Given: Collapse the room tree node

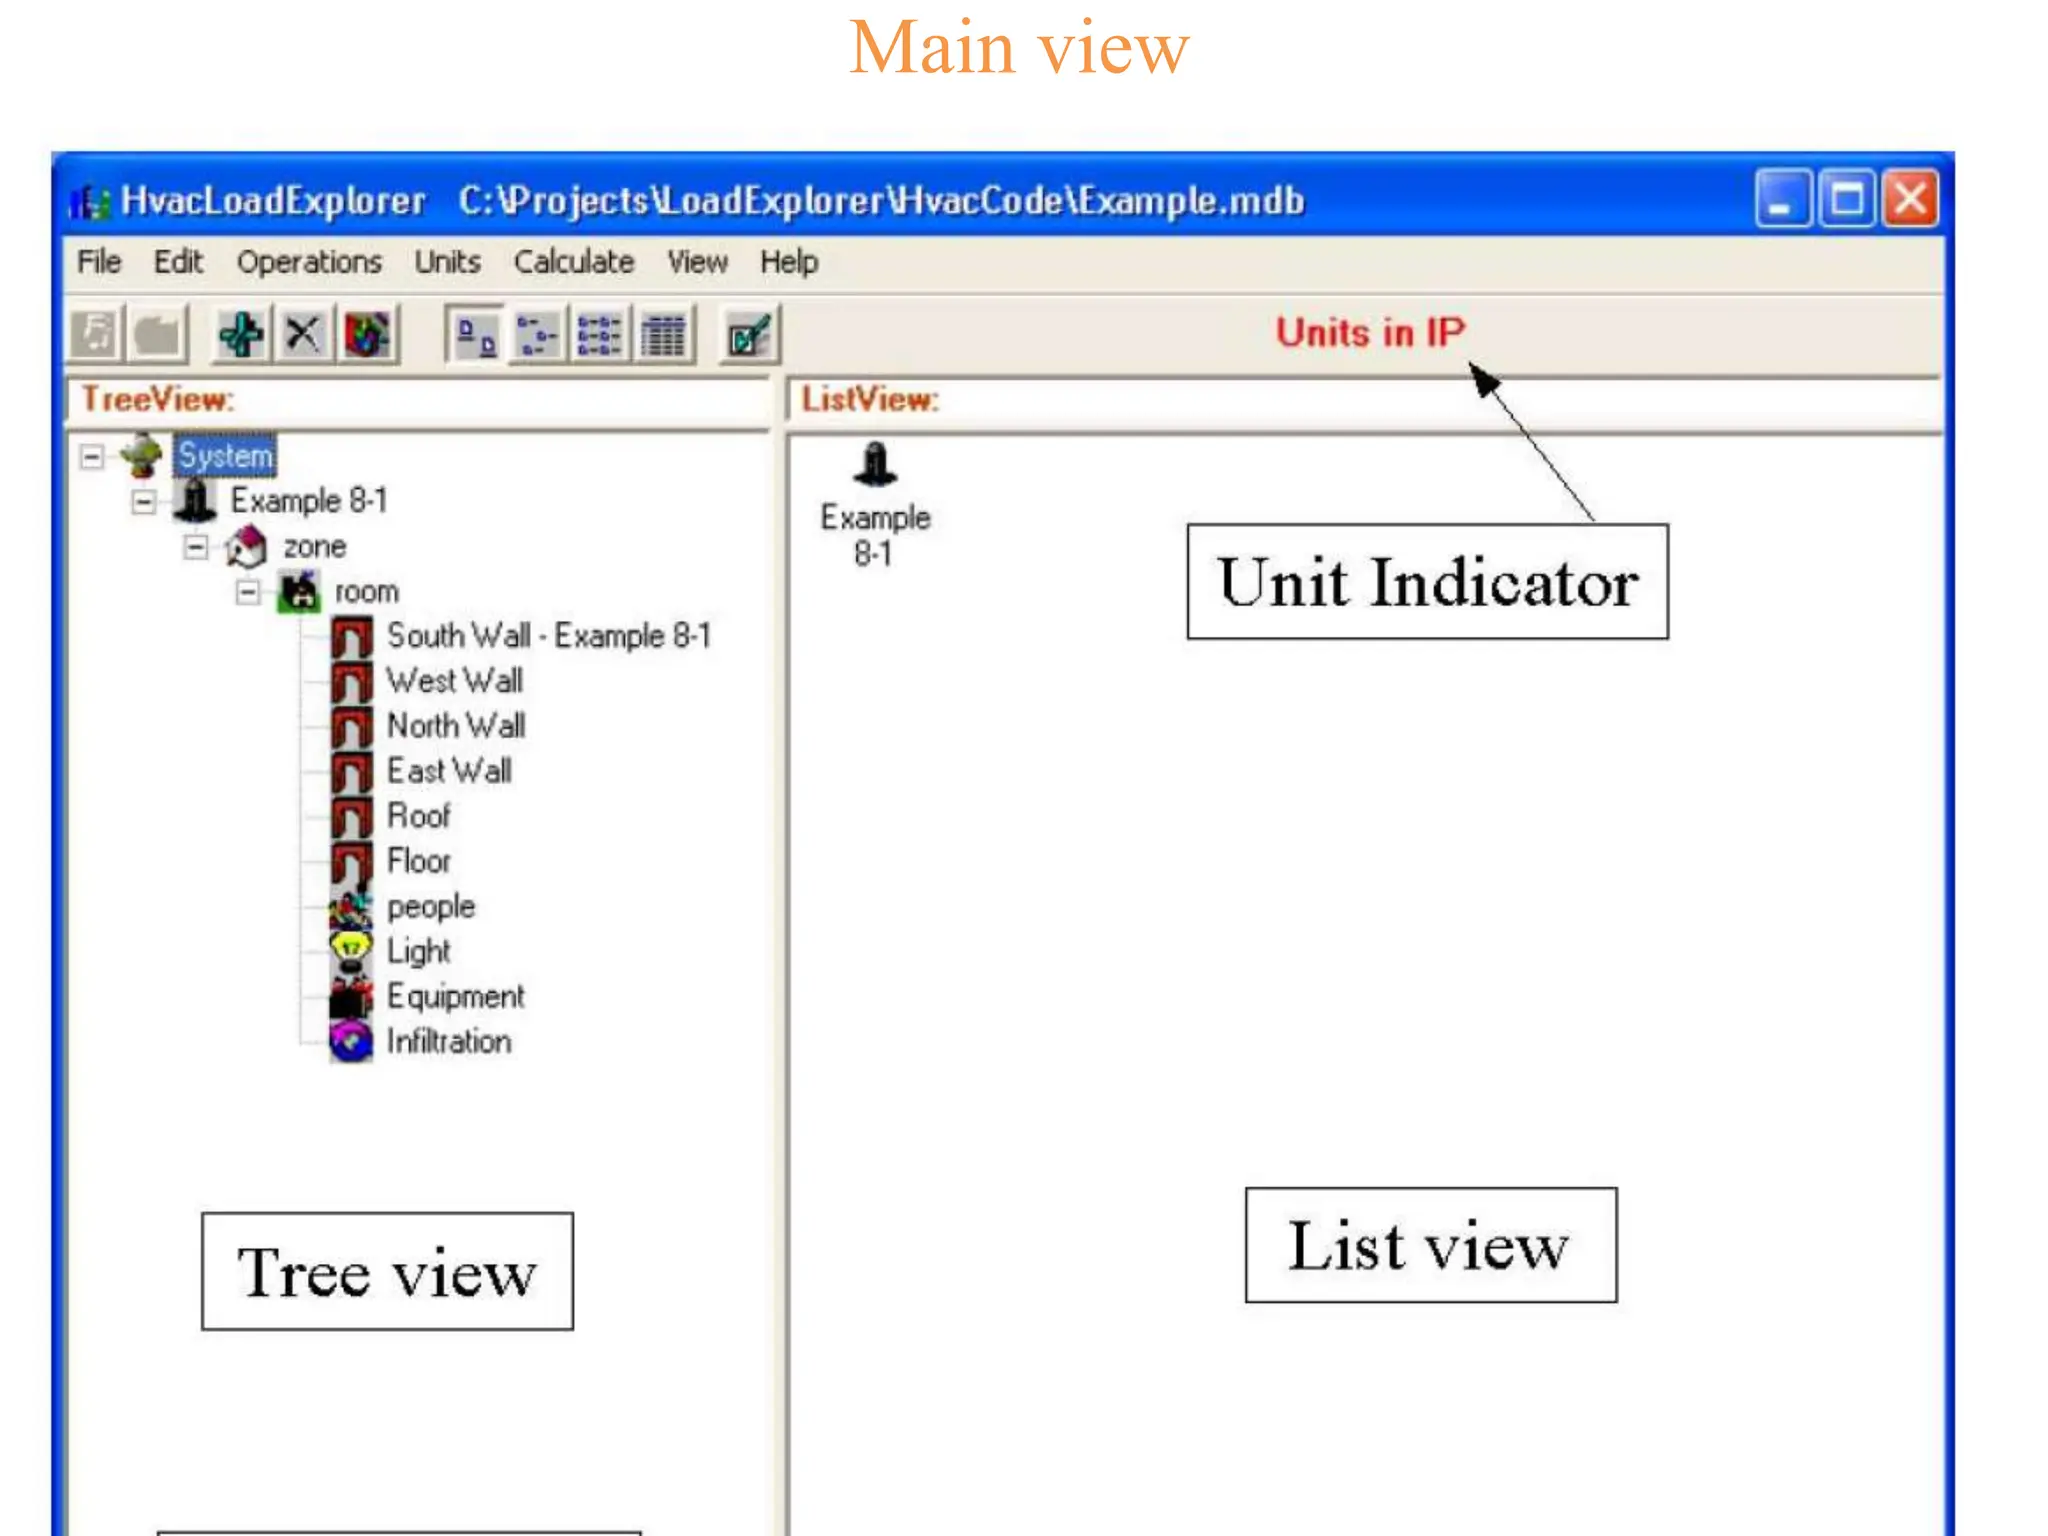Looking at the screenshot, I should tap(247, 592).
